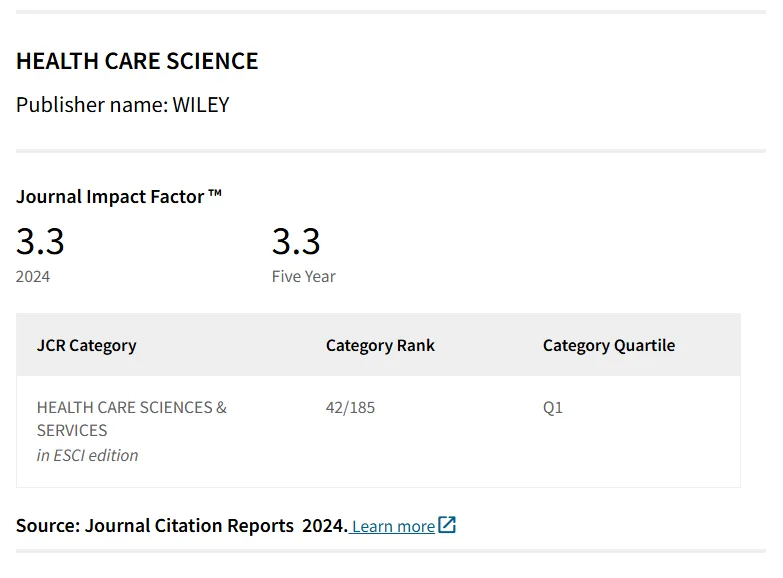Click Source: Journal Citation Reports 2024 text
Viewport: 783px width, 578px height.
(x=182, y=526)
